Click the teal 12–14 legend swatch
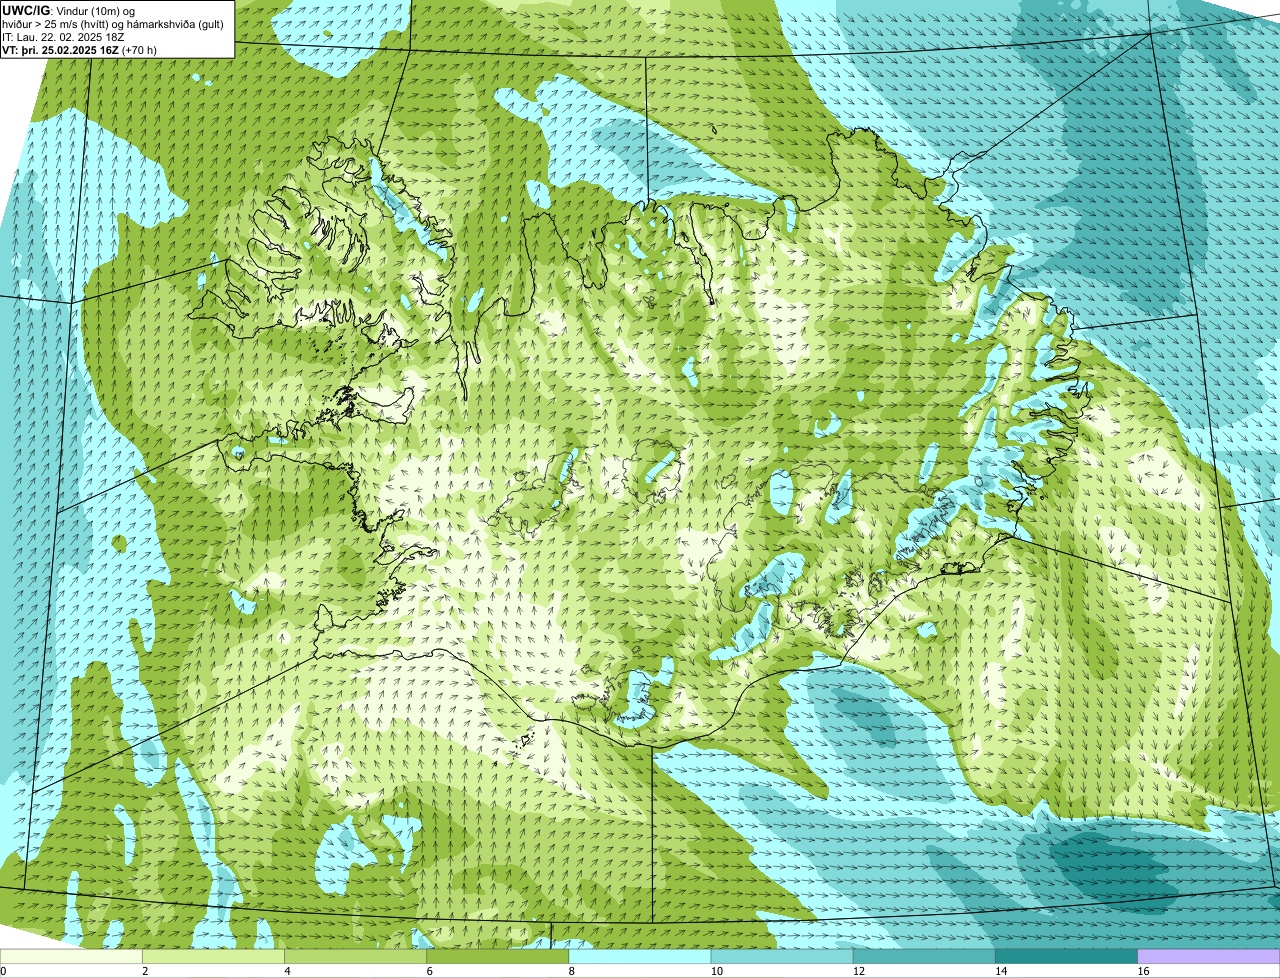 (x=924, y=957)
